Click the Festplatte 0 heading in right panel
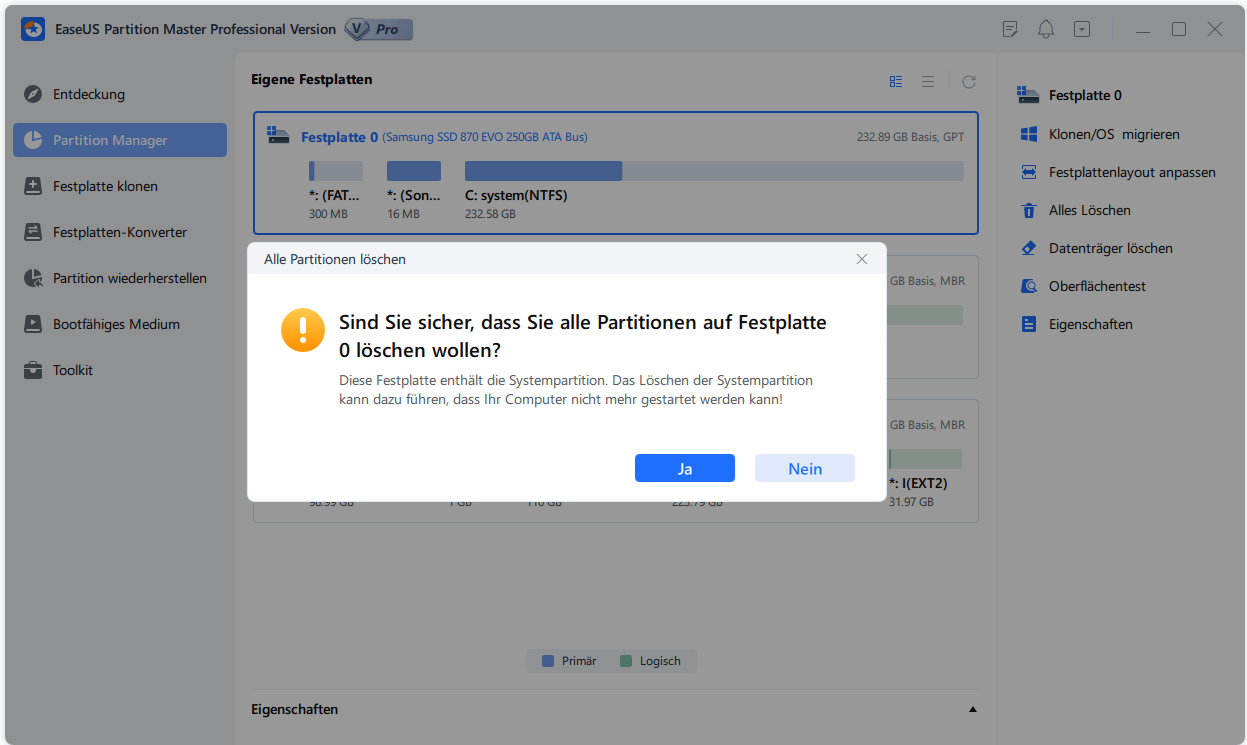 pos(1085,95)
